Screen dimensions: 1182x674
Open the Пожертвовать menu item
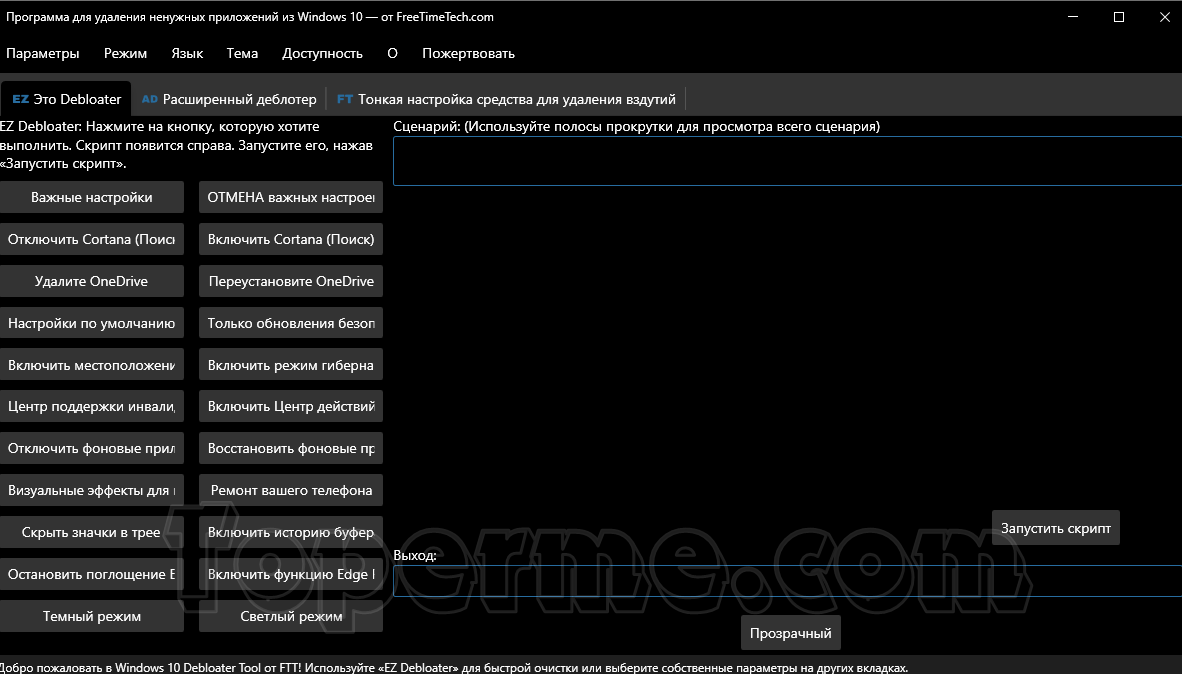point(468,54)
